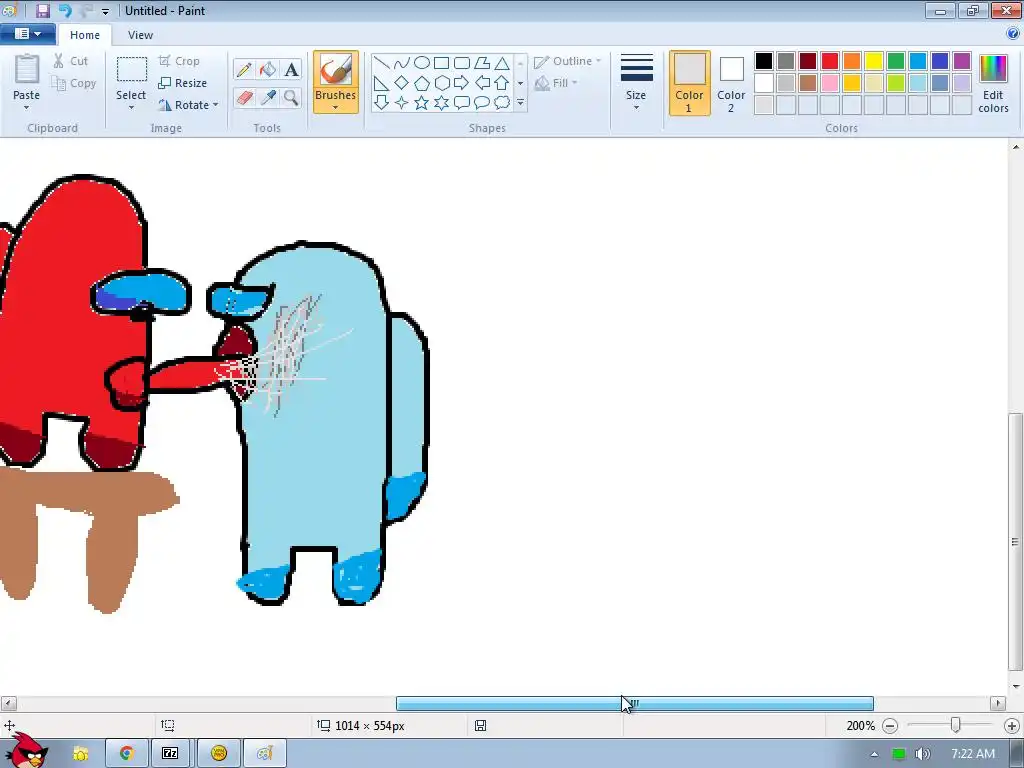Screen dimensions: 1024x768
Task: Click the zoom in plus button
Action: (1012, 726)
